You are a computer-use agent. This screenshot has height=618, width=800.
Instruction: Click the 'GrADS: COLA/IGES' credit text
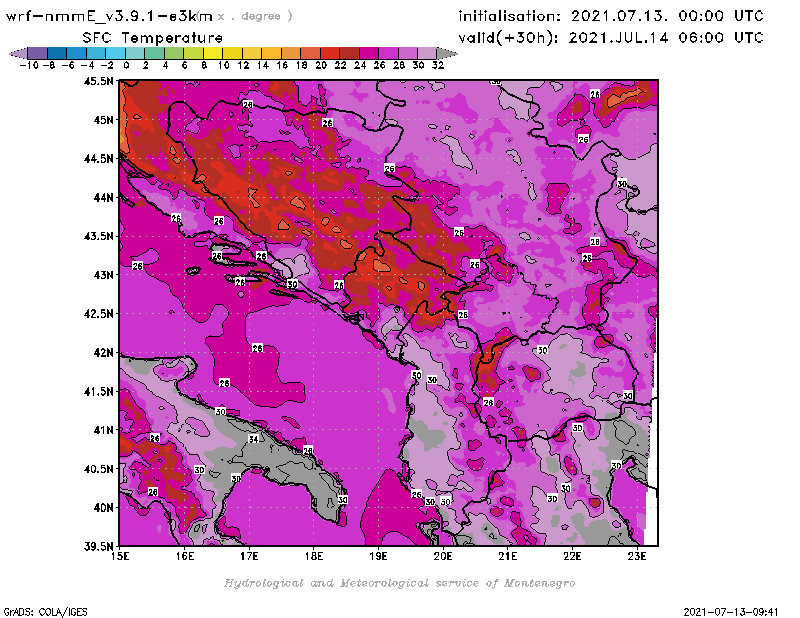[45, 612]
